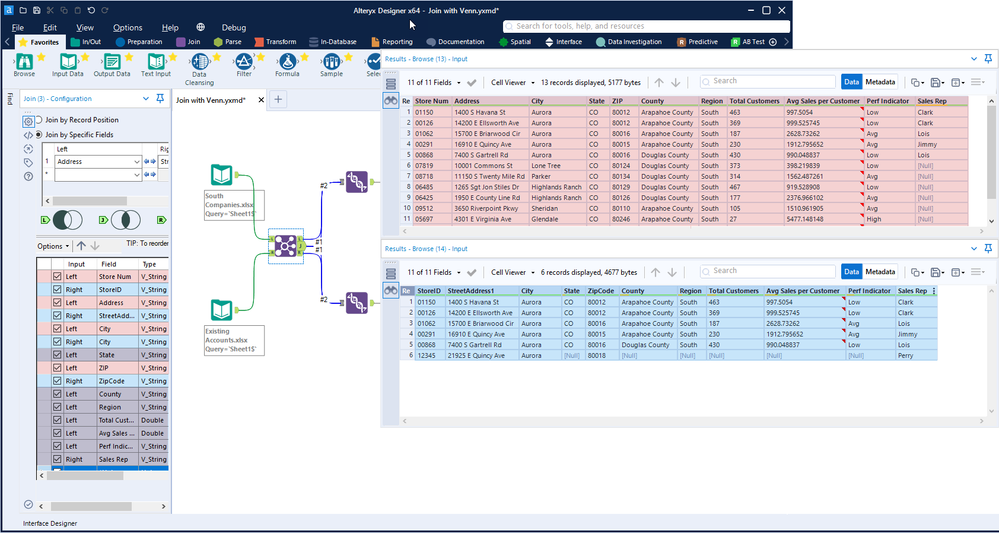The width and height of the screenshot is (999, 533).
Task: Select the Sample tool
Action: pos(331,66)
